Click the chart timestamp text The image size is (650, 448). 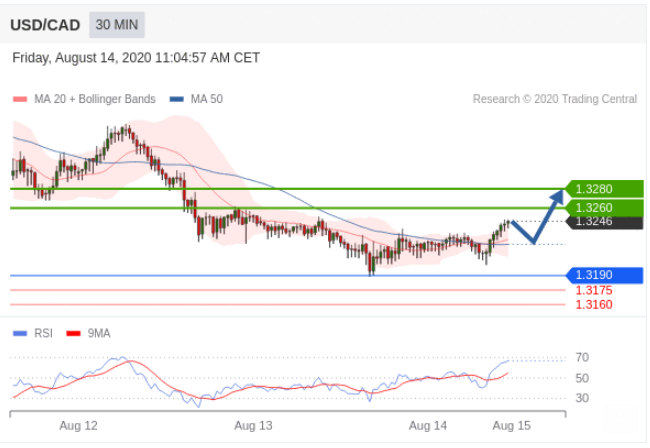[x=136, y=58]
